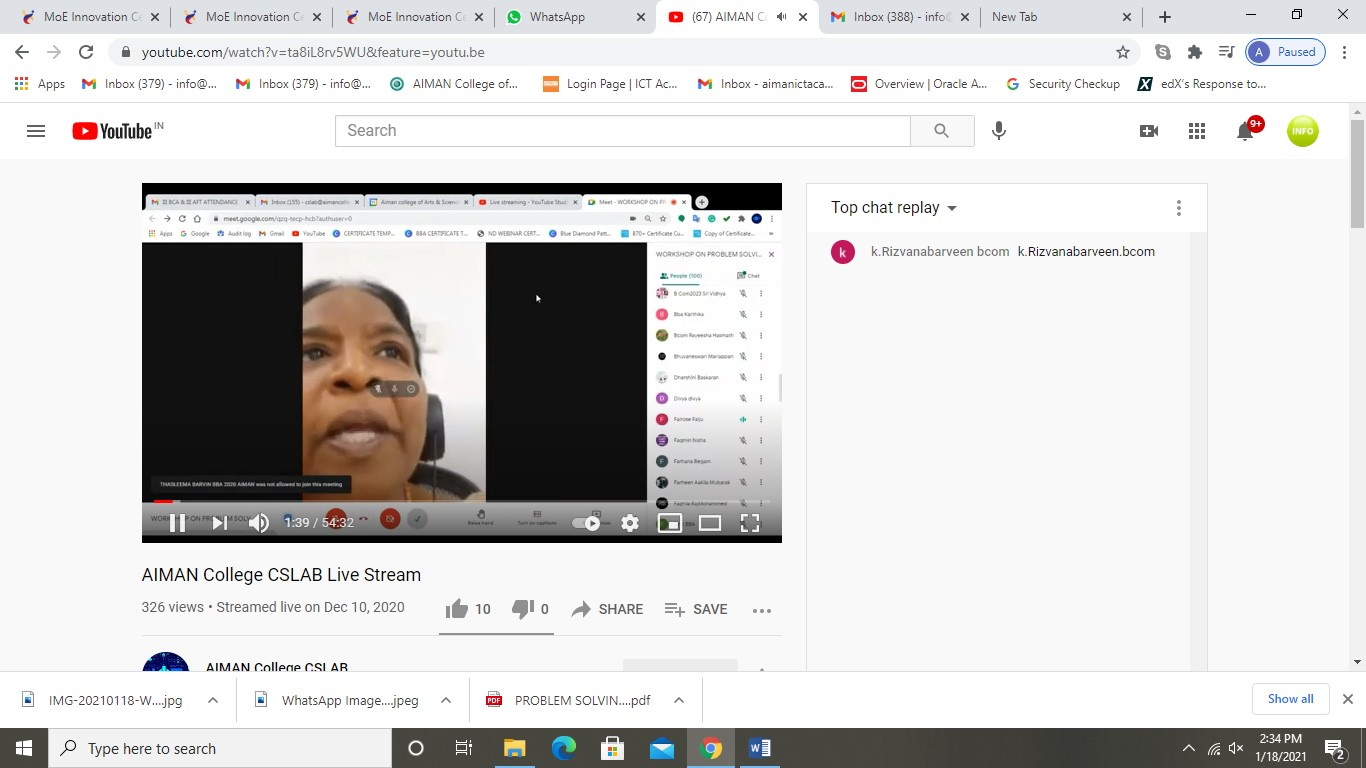The height and width of the screenshot is (768, 1366).
Task: Open a new browser tab with plus
Action: coord(1165,17)
